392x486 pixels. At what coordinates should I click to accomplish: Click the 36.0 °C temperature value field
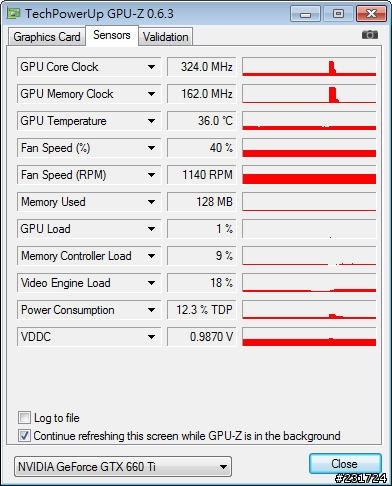[x=201, y=121]
